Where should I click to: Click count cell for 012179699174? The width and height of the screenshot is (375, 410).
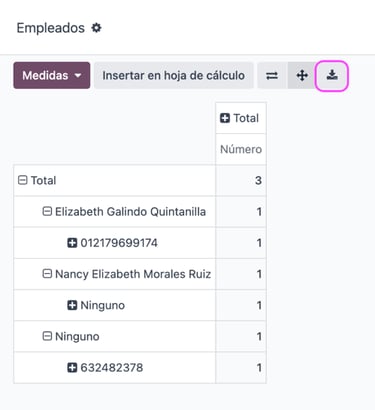click(x=241, y=243)
